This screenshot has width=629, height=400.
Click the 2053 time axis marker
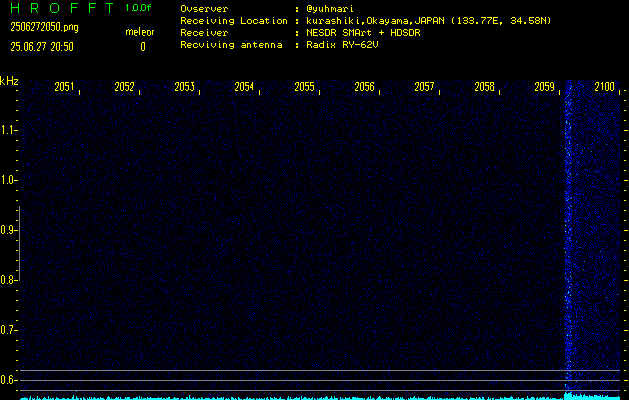tap(185, 87)
